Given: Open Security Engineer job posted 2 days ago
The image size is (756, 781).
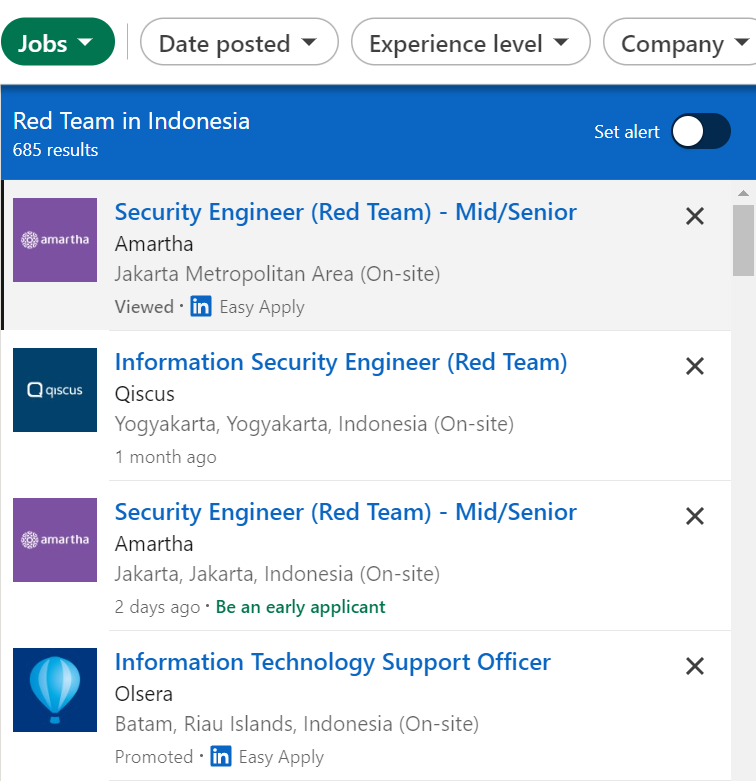Looking at the screenshot, I should (x=346, y=512).
